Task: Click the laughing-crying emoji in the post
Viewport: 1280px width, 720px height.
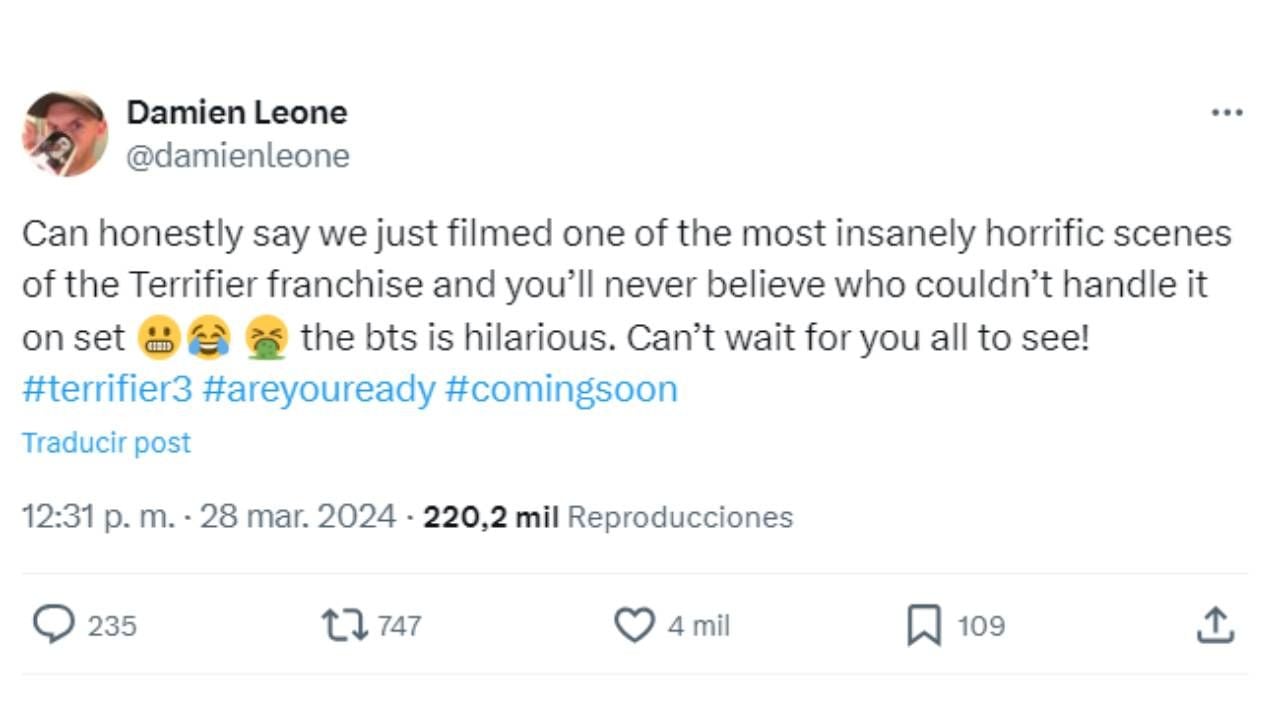Action: (x=208, y=338)
